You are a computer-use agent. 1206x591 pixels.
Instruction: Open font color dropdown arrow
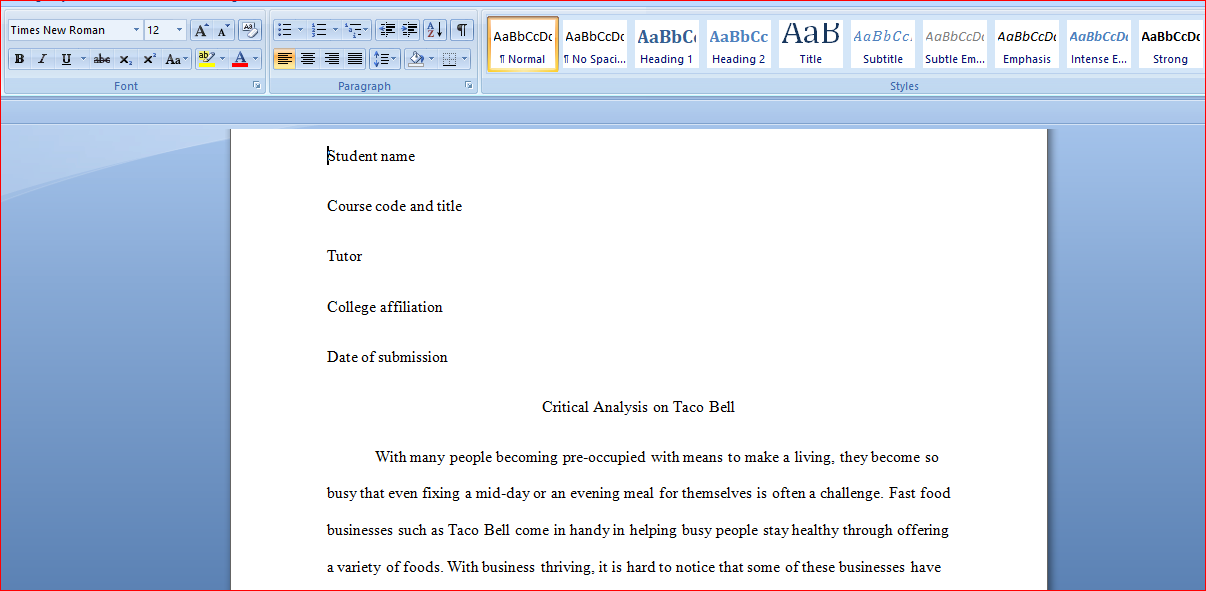tap(256, 60)
